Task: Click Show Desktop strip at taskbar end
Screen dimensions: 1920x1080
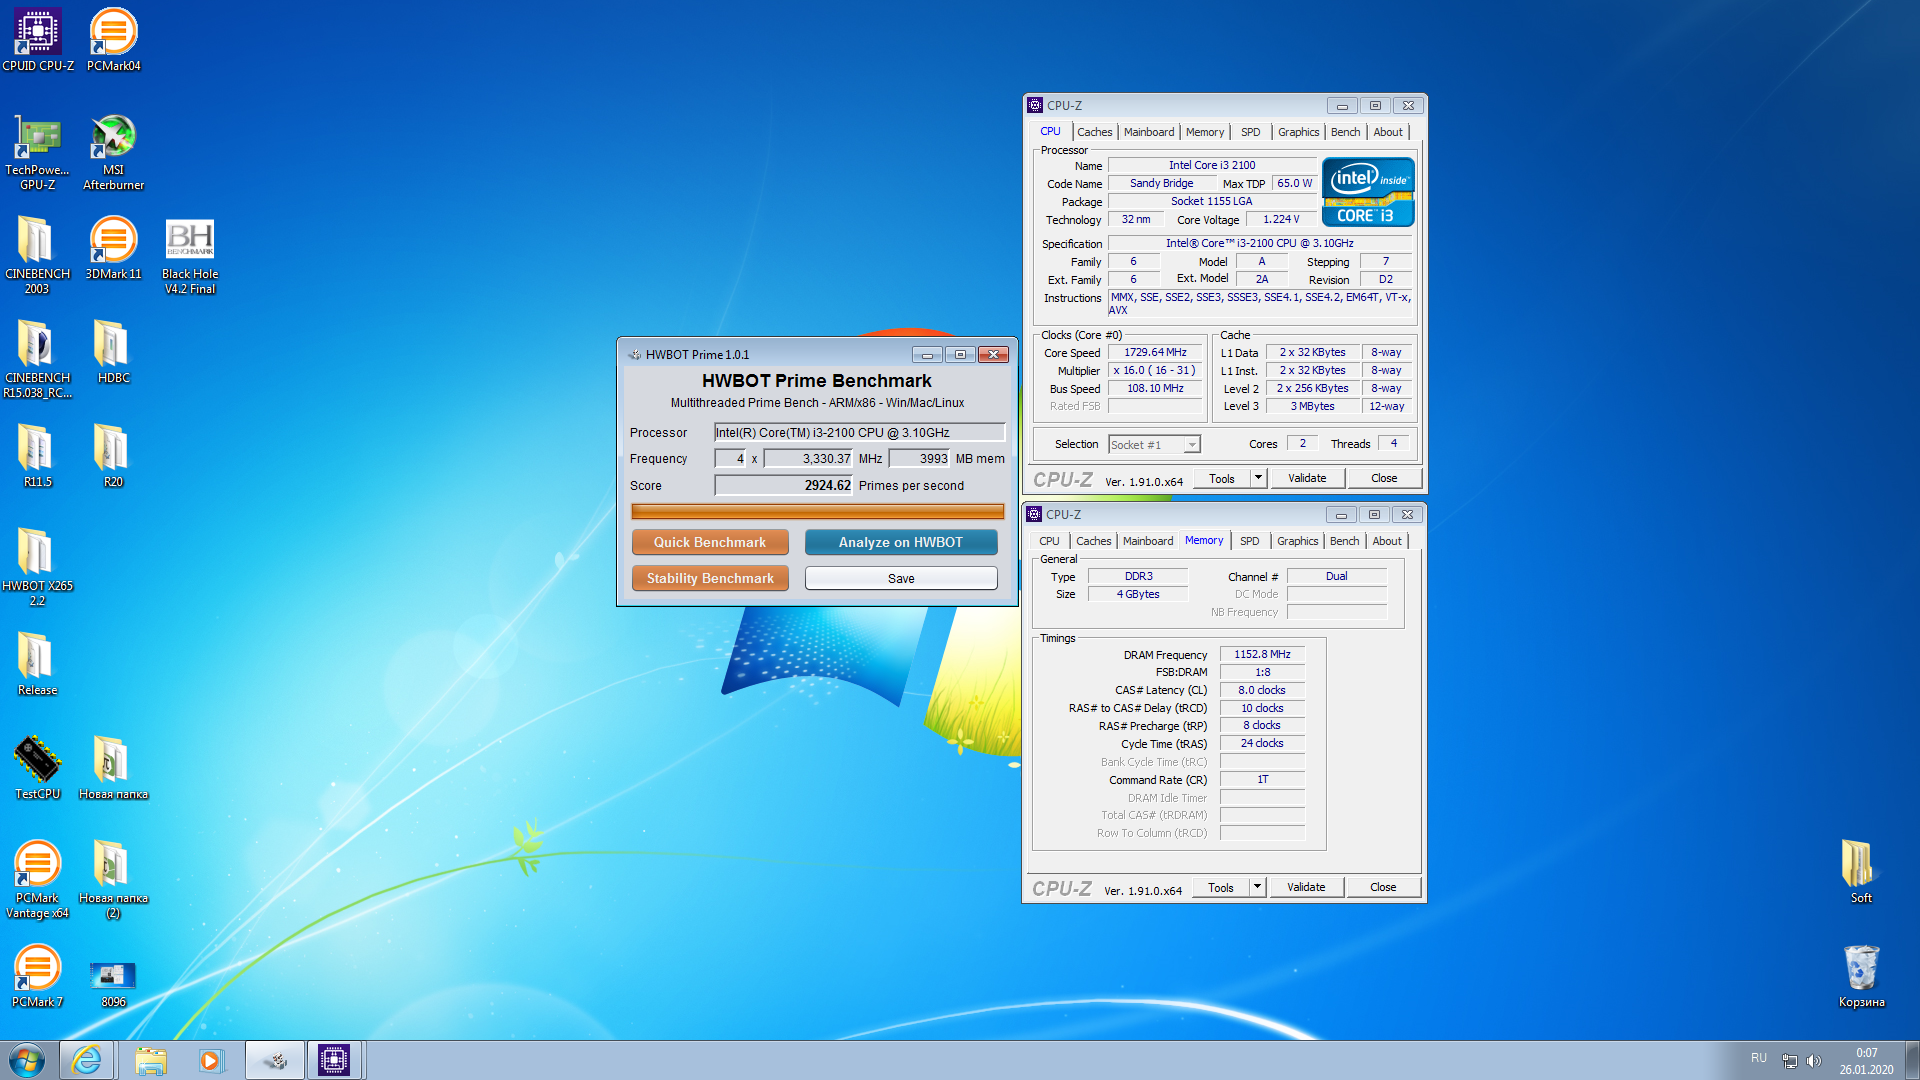Action: coord(1912,1060)
